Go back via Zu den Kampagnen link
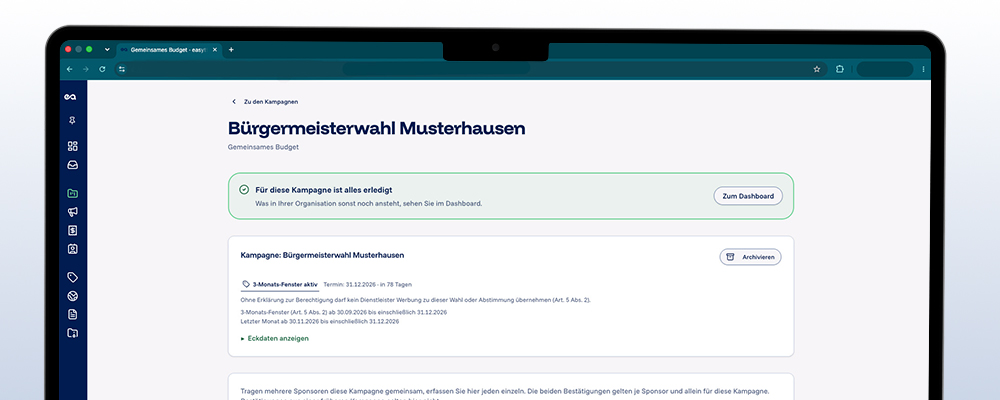 [x=265, y=101]
